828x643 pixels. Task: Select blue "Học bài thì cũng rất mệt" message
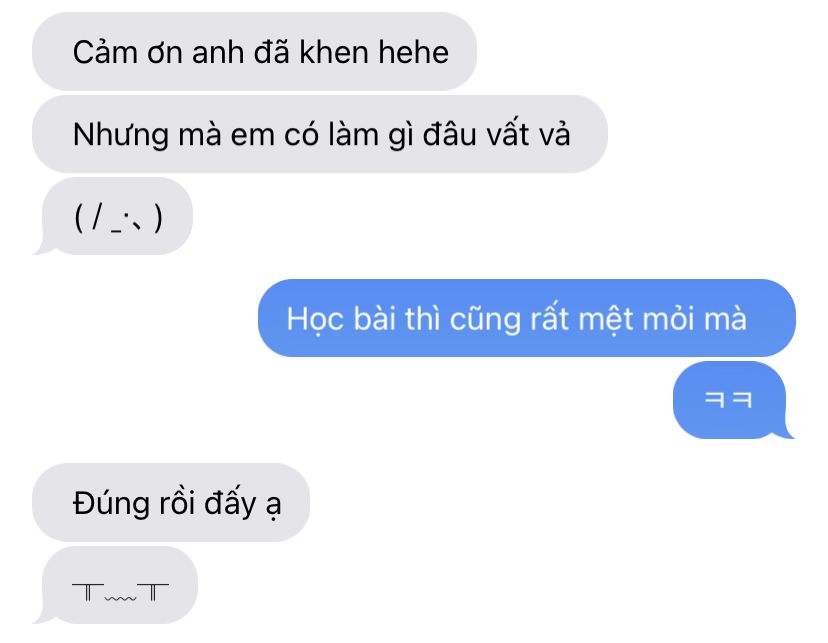point(526,318)
